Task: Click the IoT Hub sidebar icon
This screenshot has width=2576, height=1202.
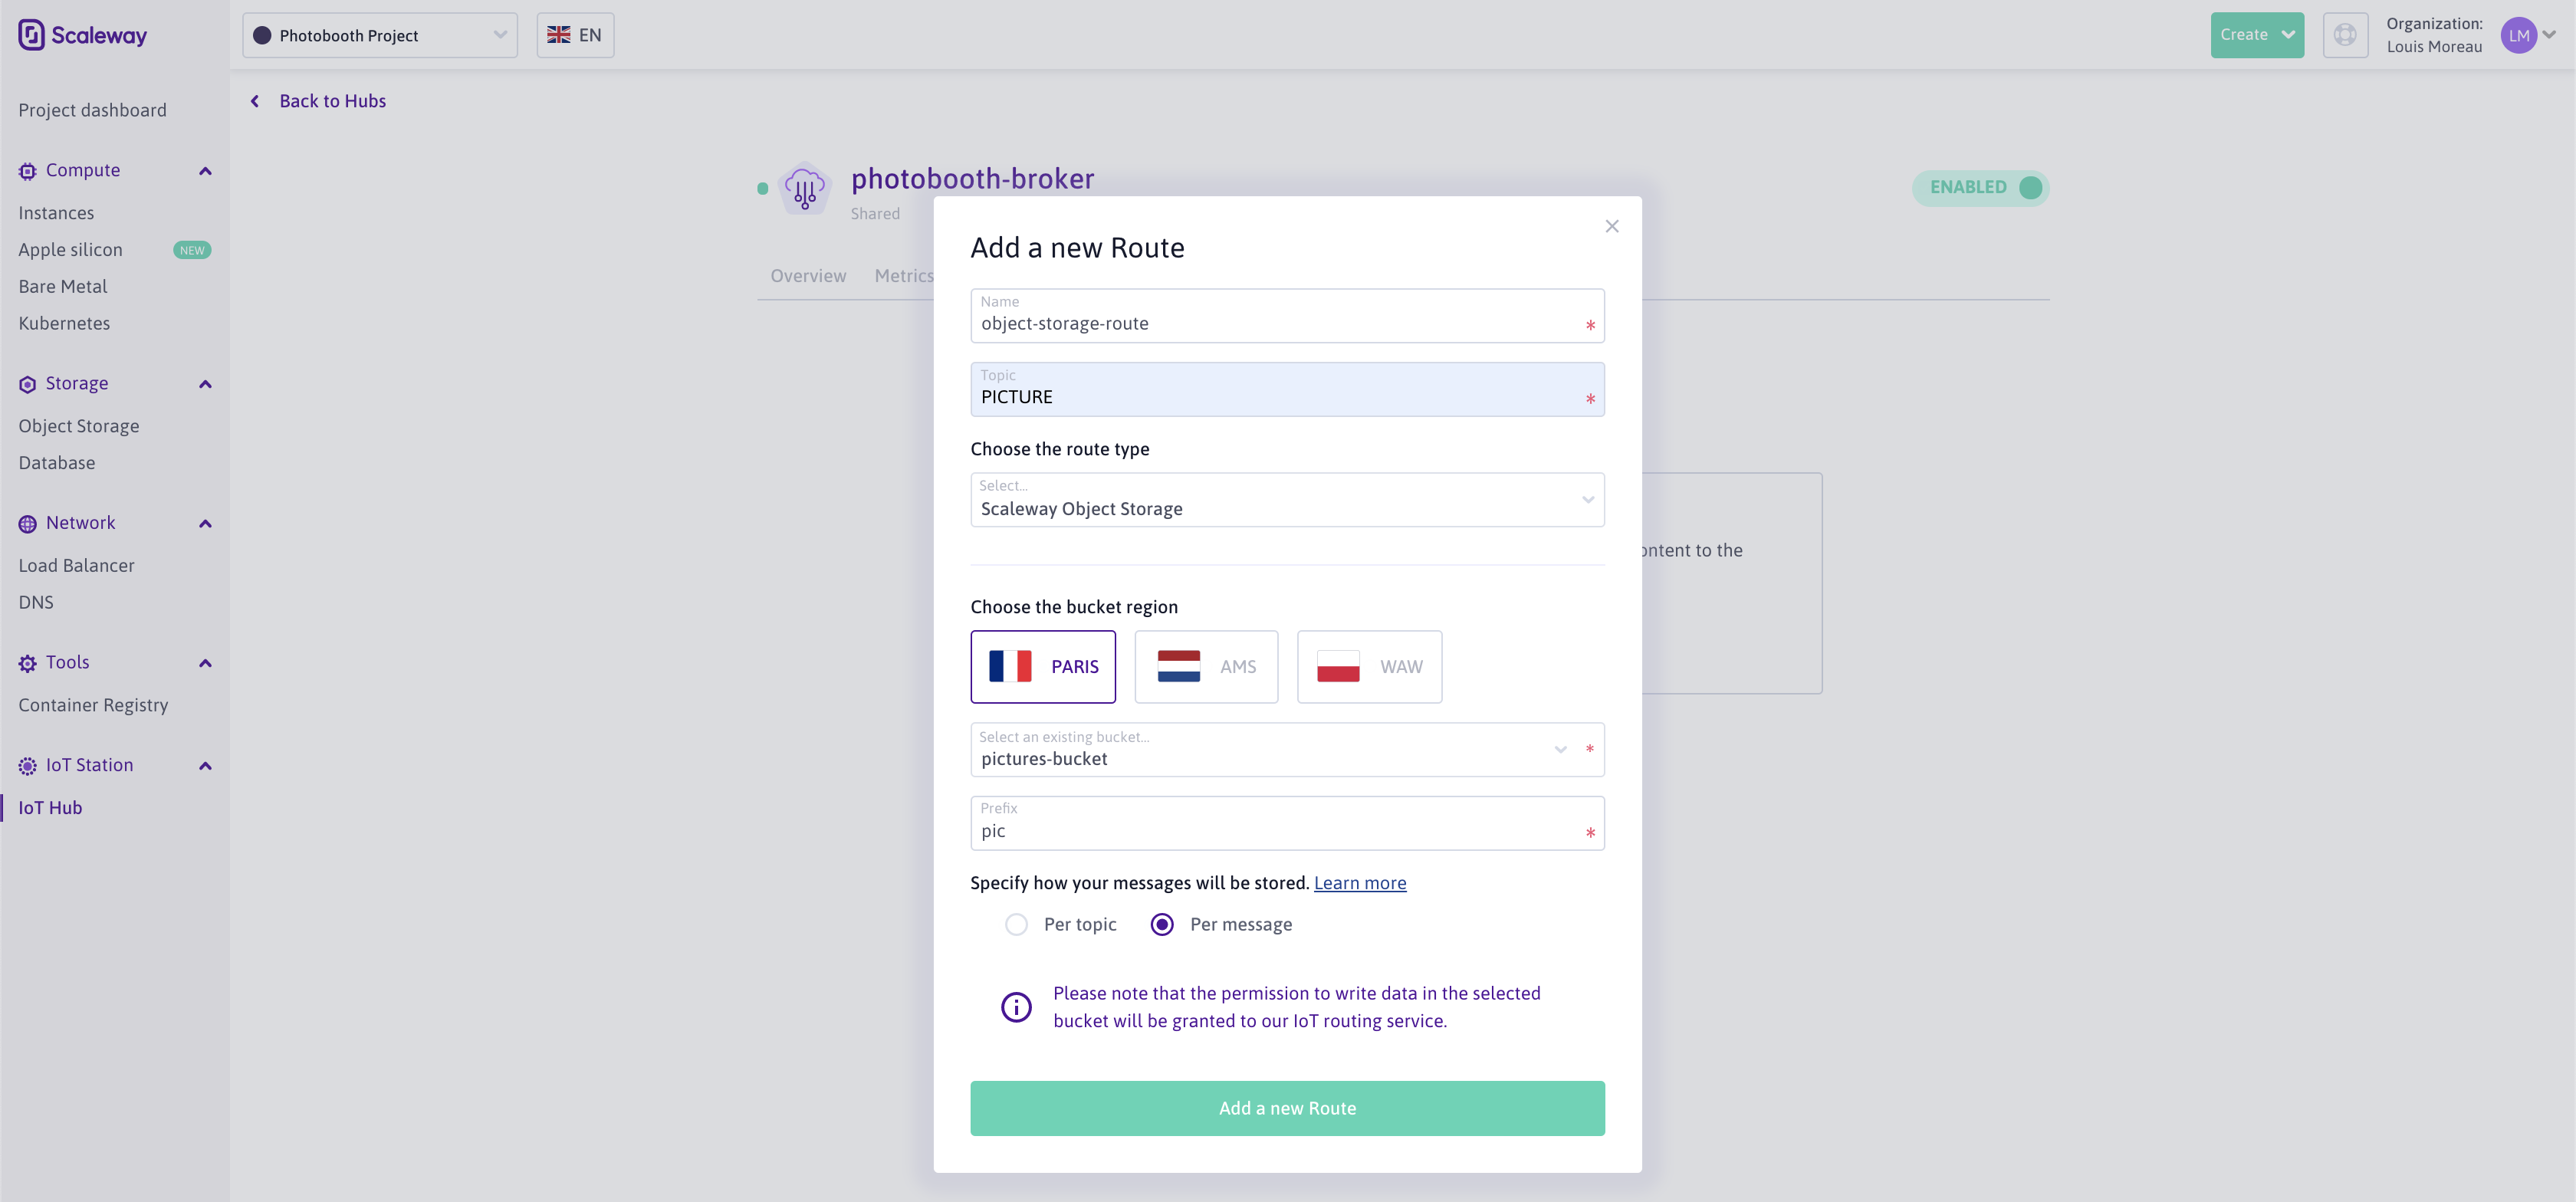Action: point(49,808)
